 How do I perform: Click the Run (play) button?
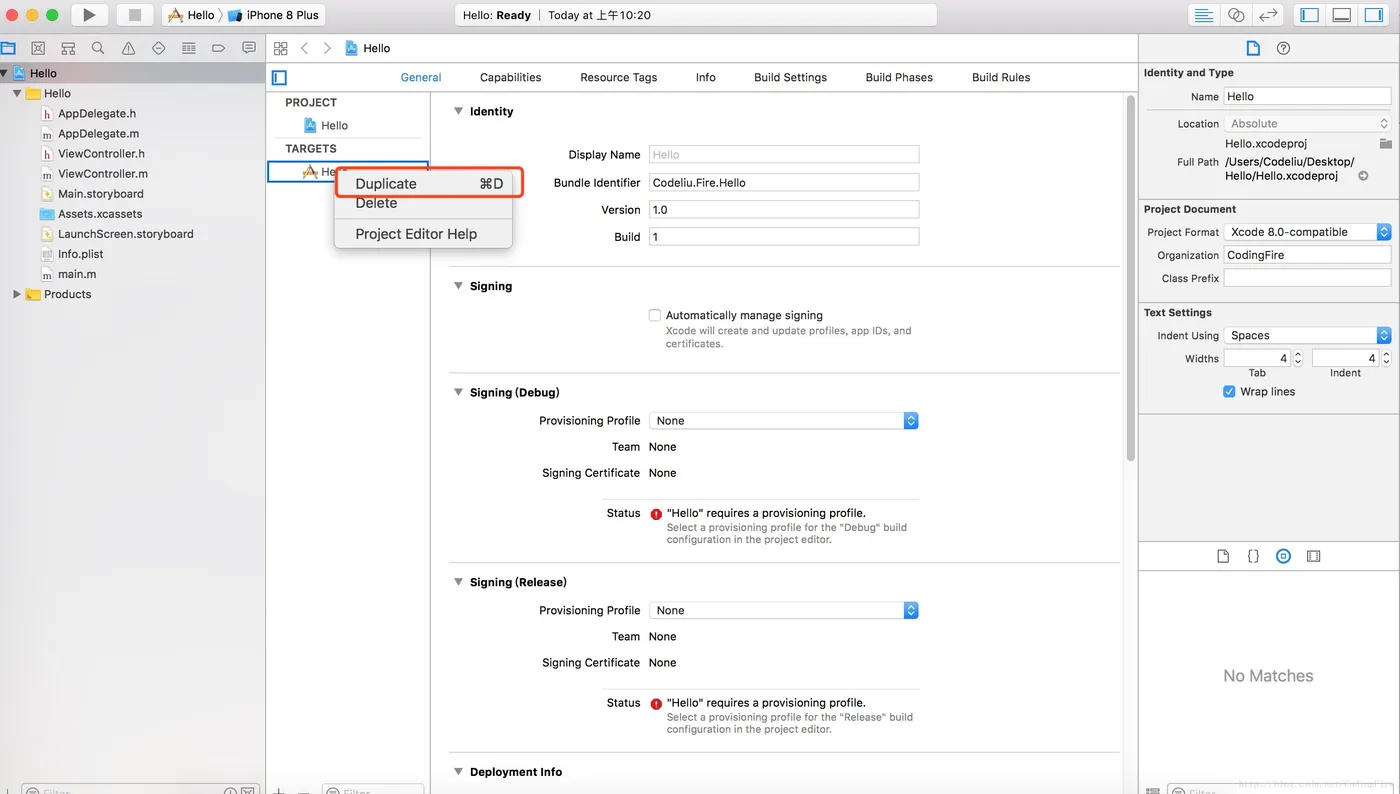coord(89,15)
